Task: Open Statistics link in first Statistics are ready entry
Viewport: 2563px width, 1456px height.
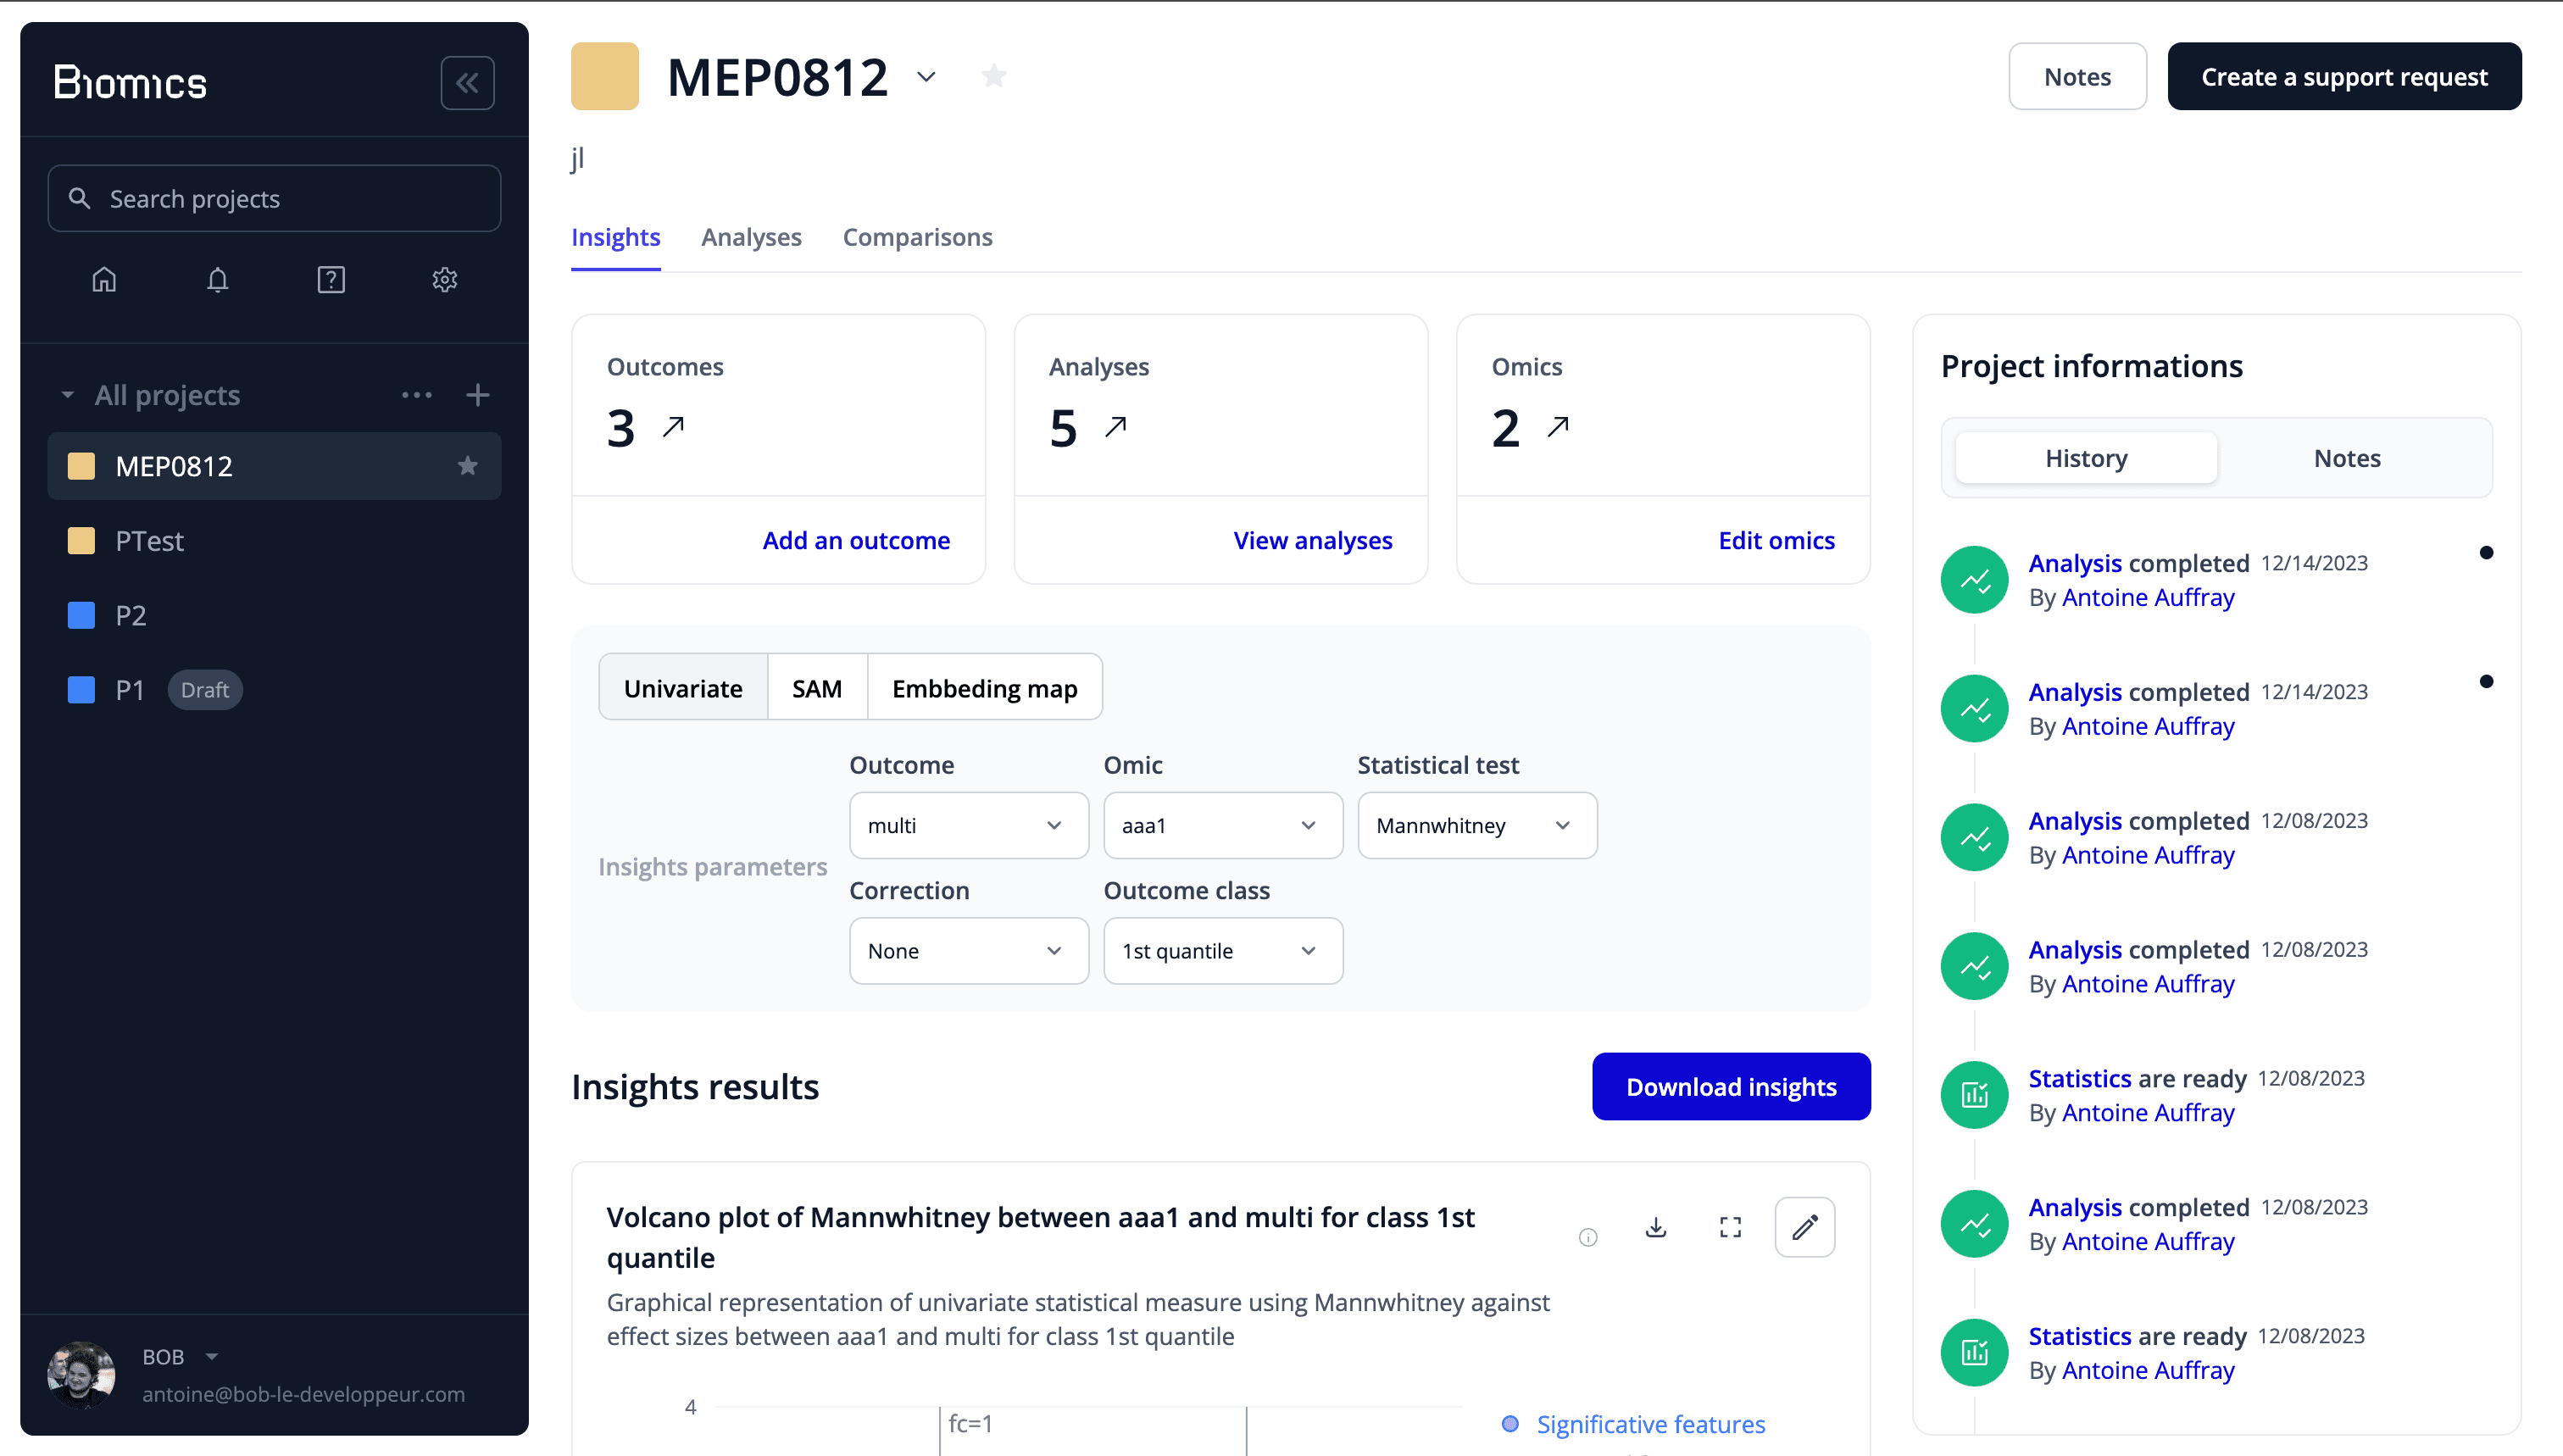Action: tap(2079, 1079)
